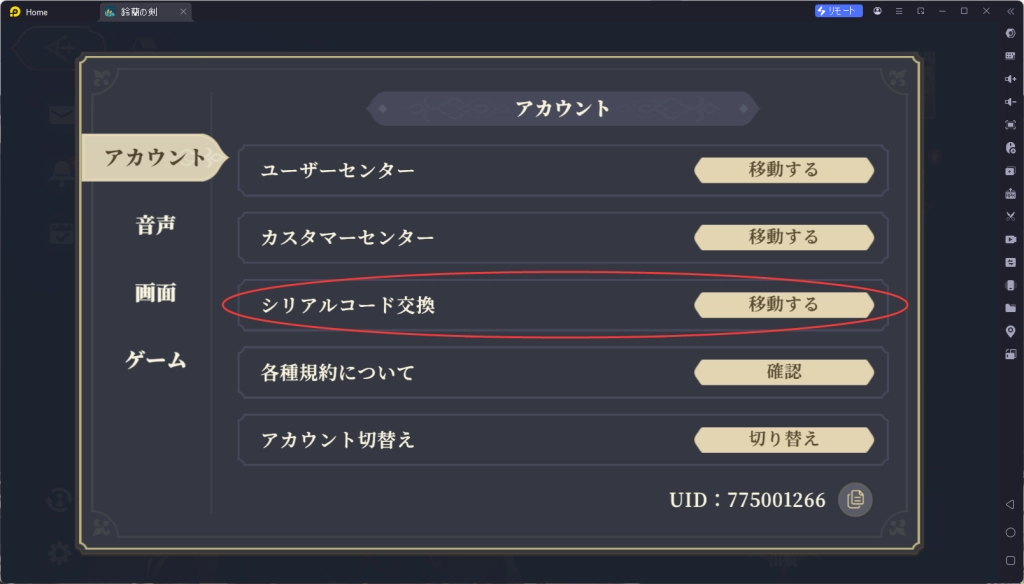Start screen recording with the video icon

click(1010, 239)
